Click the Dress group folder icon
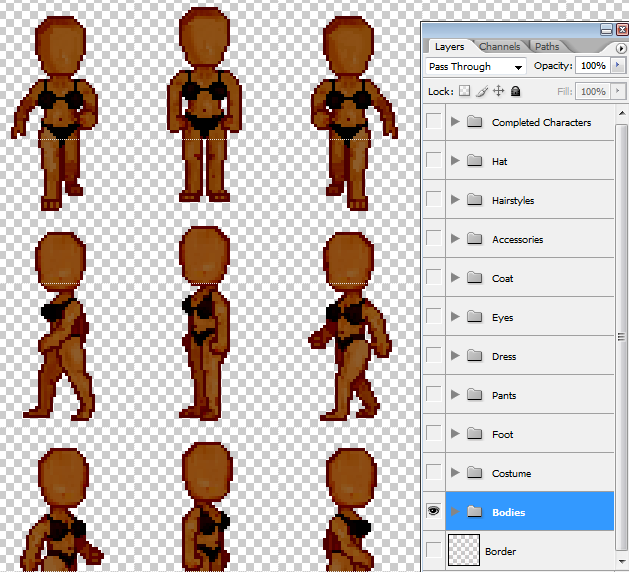Image resolution: width=629 pixels, height=572 pixels. [475, 356]
